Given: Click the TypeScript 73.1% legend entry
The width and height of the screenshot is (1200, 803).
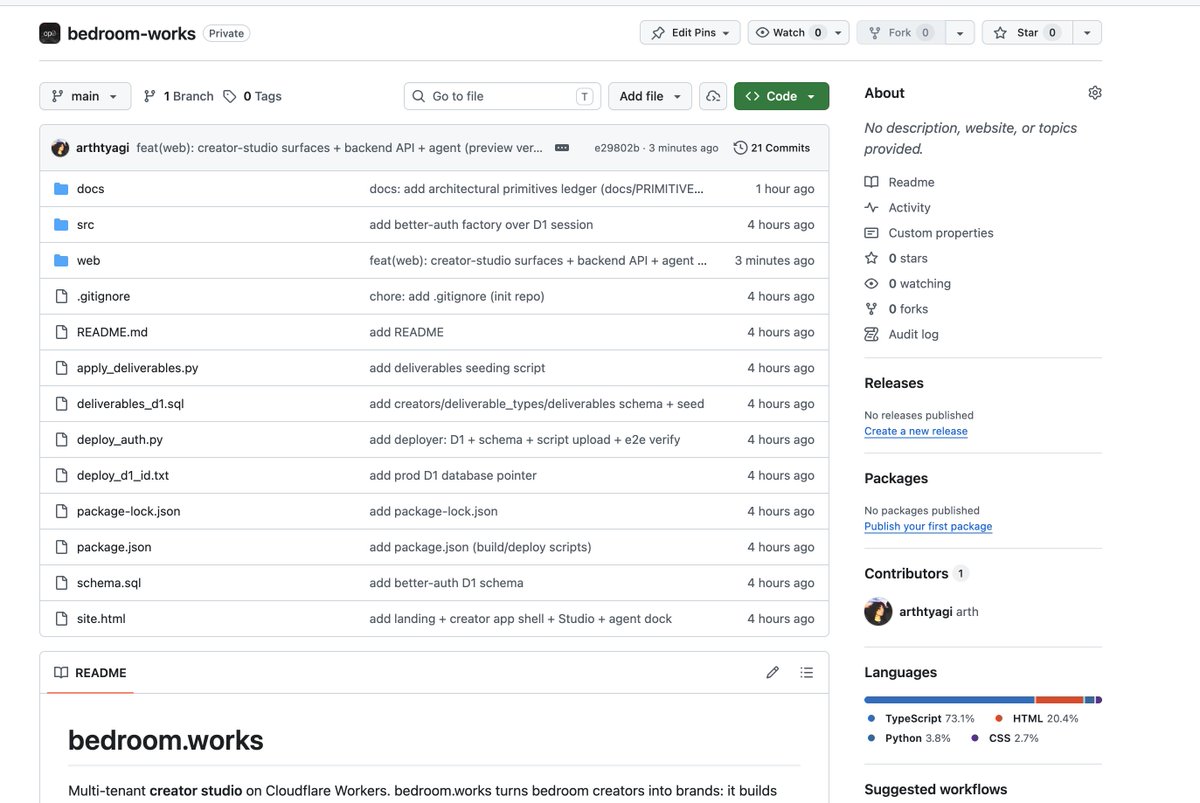Looking at the screenshot, I should [x=921, y=718].
